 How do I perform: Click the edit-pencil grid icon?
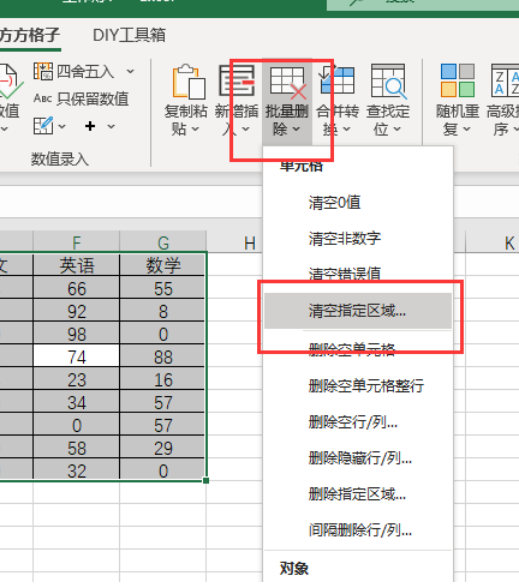tap(43, 126)
